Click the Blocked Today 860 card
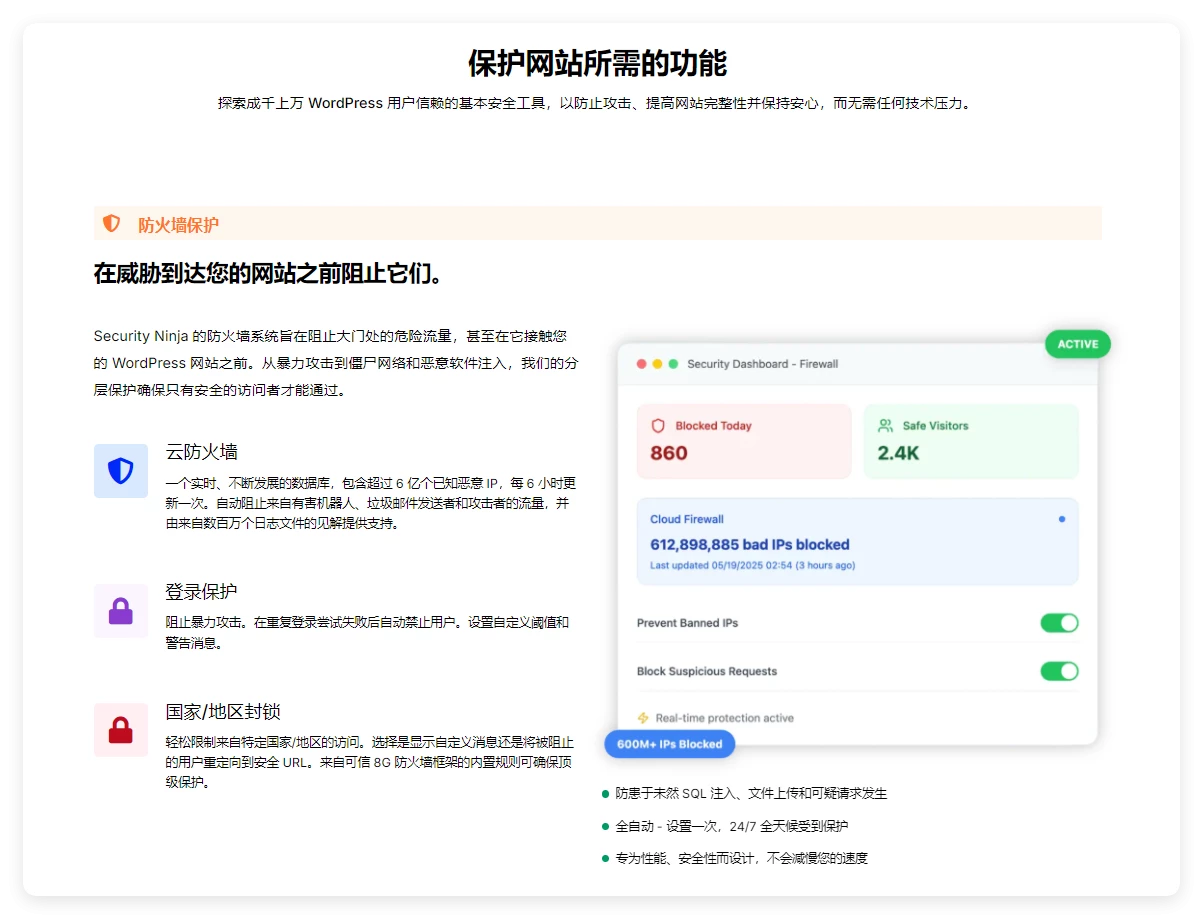 pyautogui.click(x=744, y=441)
